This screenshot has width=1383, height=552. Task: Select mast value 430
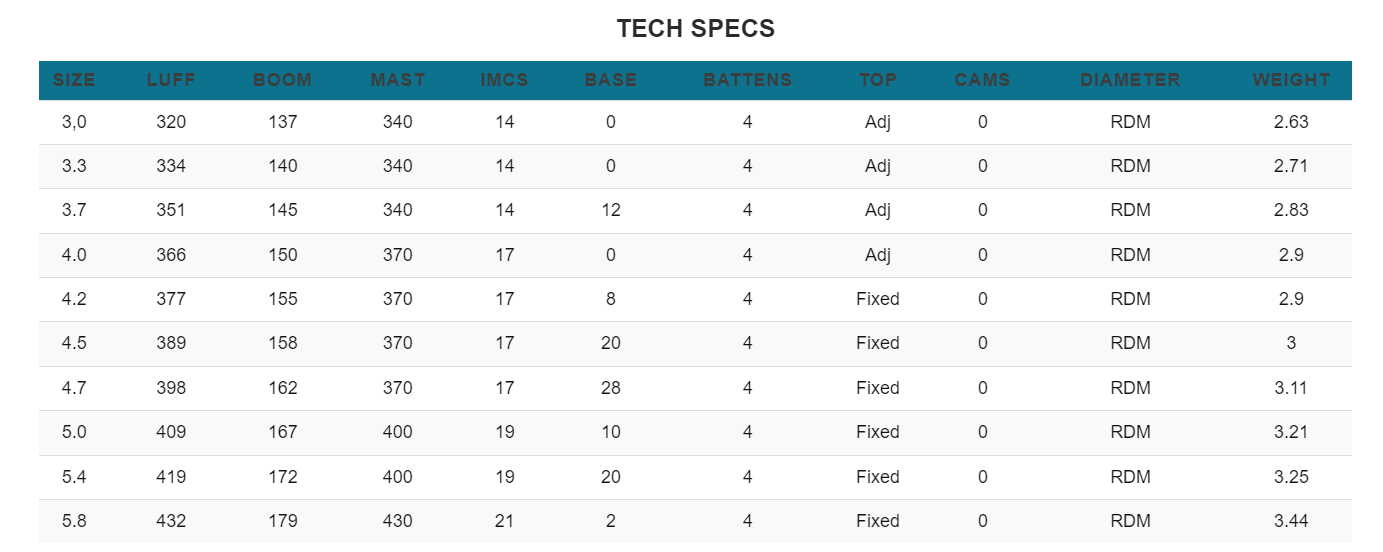tap(398, 521)
